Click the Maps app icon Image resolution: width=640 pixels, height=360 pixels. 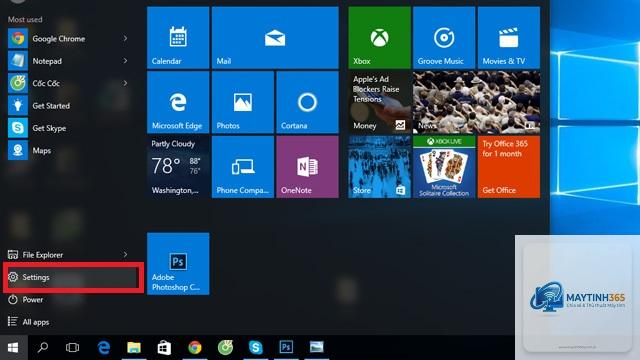point(18,151)
